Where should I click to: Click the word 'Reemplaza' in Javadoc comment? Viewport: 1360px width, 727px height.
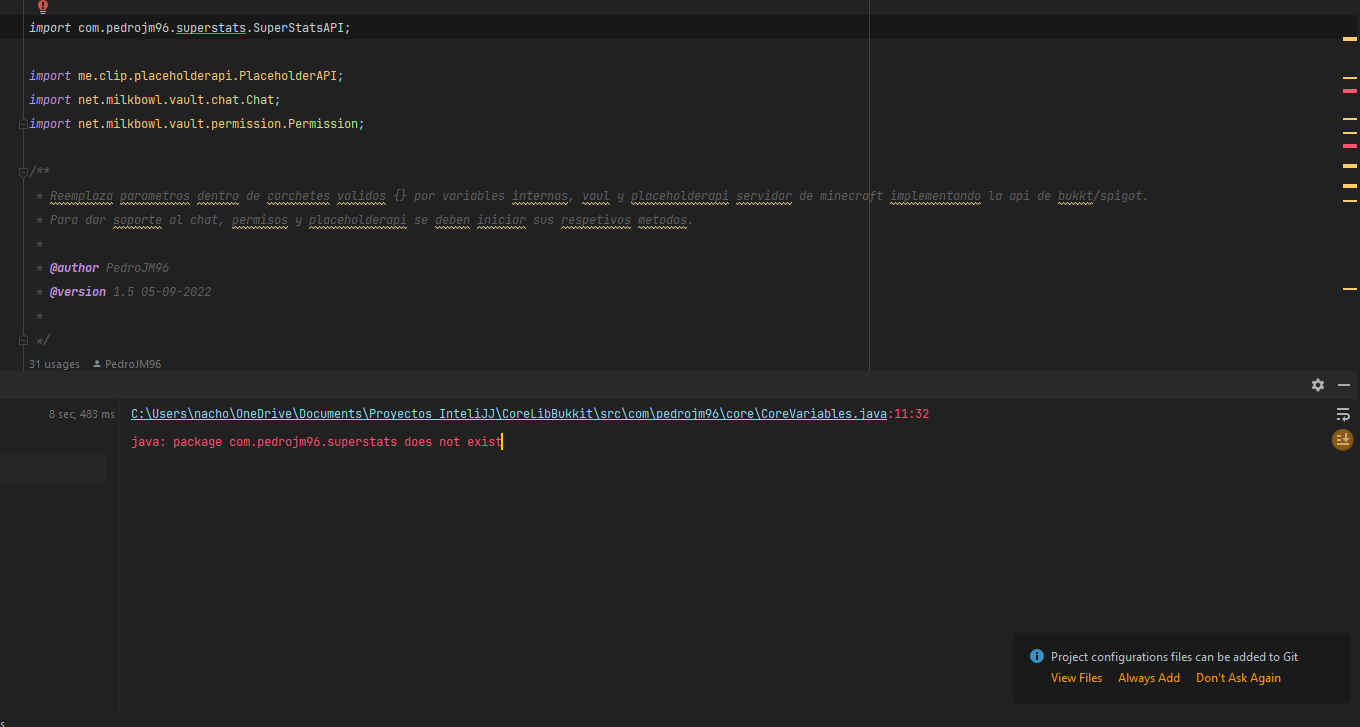click(x=81, y=196)
